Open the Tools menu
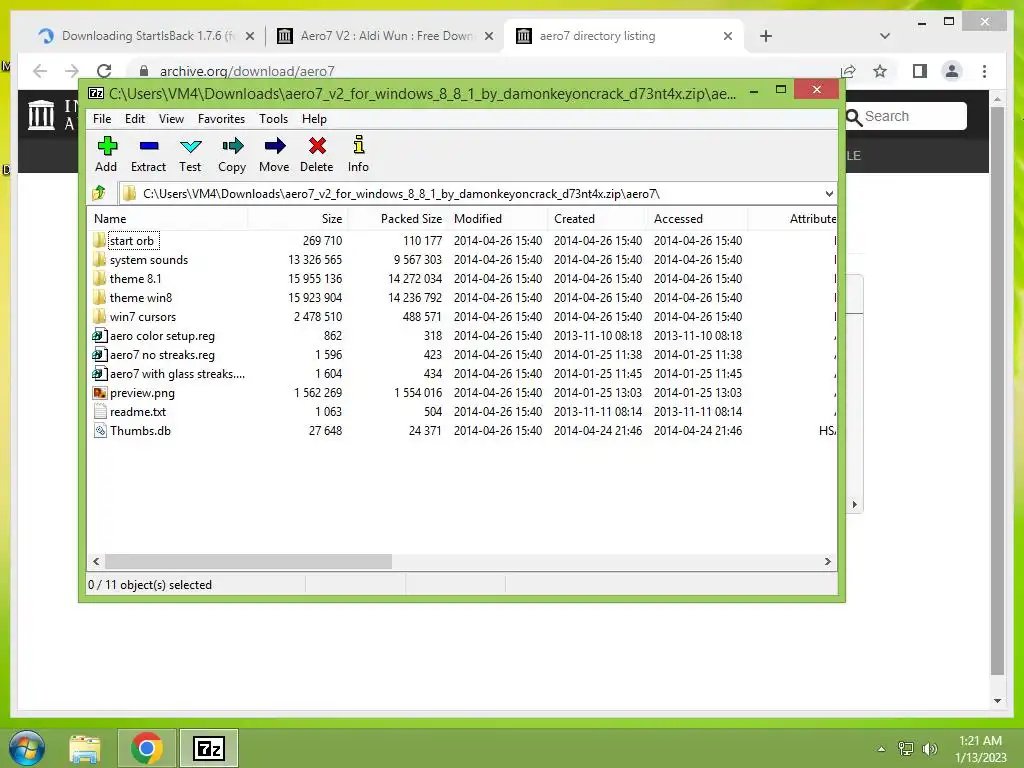 pyautogui.click(x=273, y=119)
